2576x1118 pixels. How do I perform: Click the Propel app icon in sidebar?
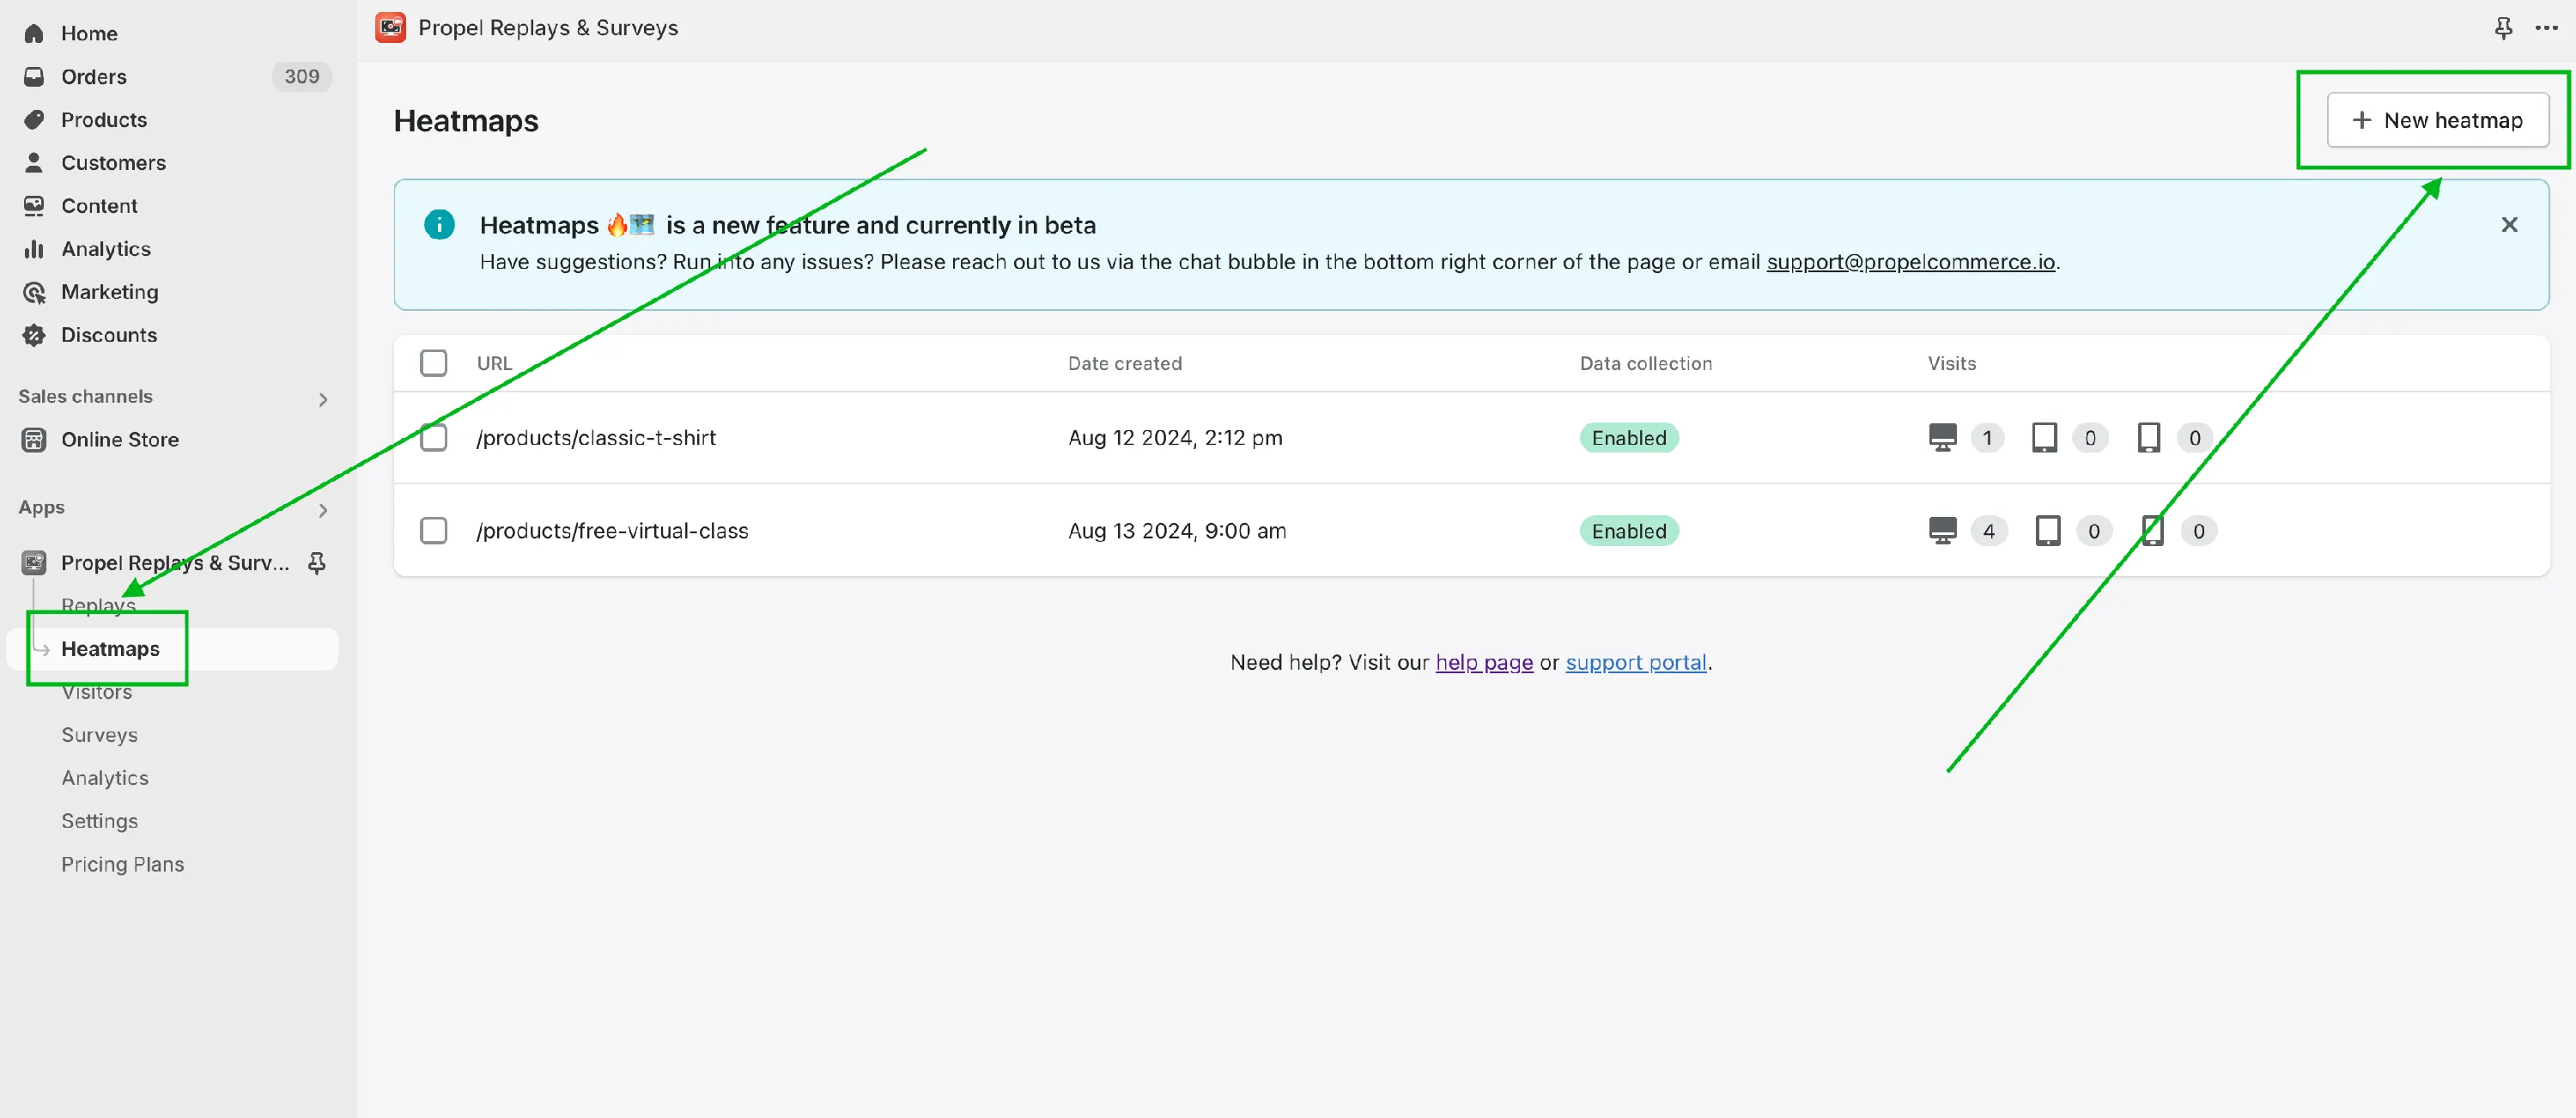click(34, 562)
